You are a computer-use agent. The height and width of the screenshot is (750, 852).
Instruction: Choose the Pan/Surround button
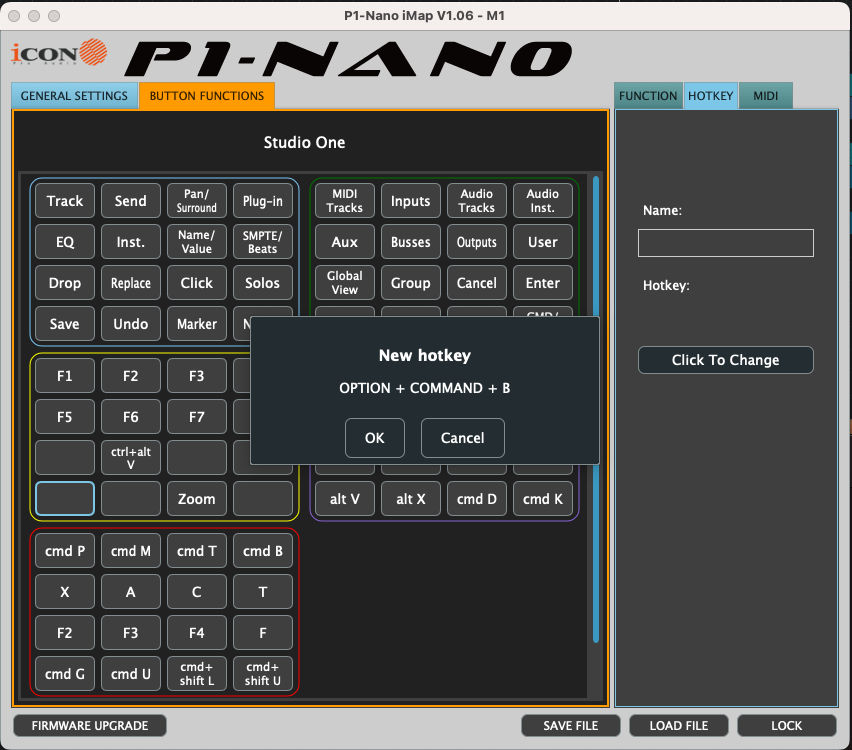coord(197,201)
